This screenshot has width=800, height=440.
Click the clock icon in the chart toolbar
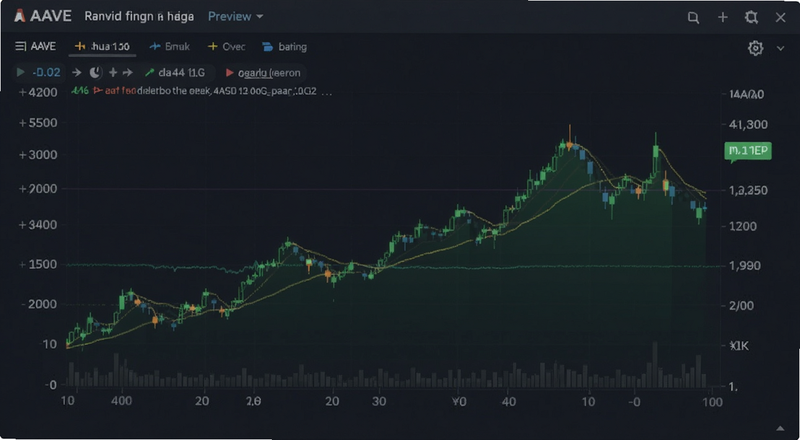point(95,73)
